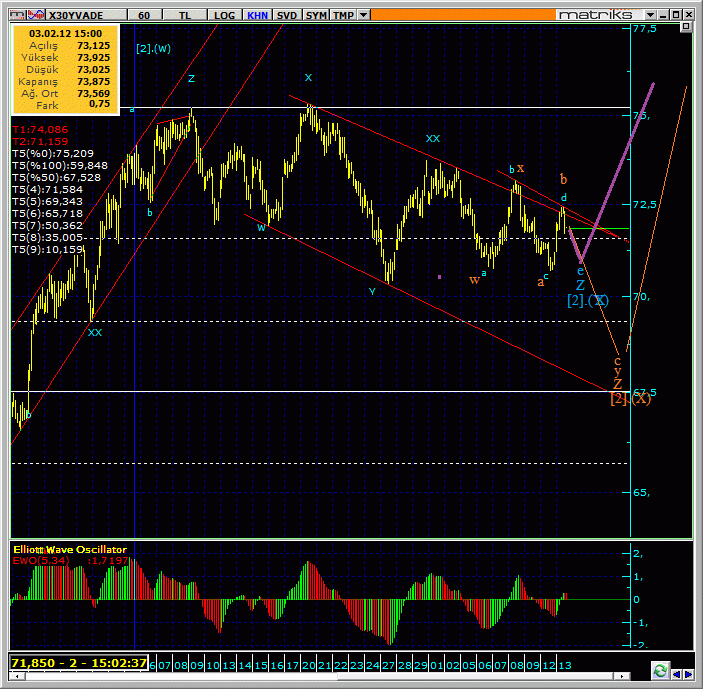Select the SYM toolbar item

point(316,16)
